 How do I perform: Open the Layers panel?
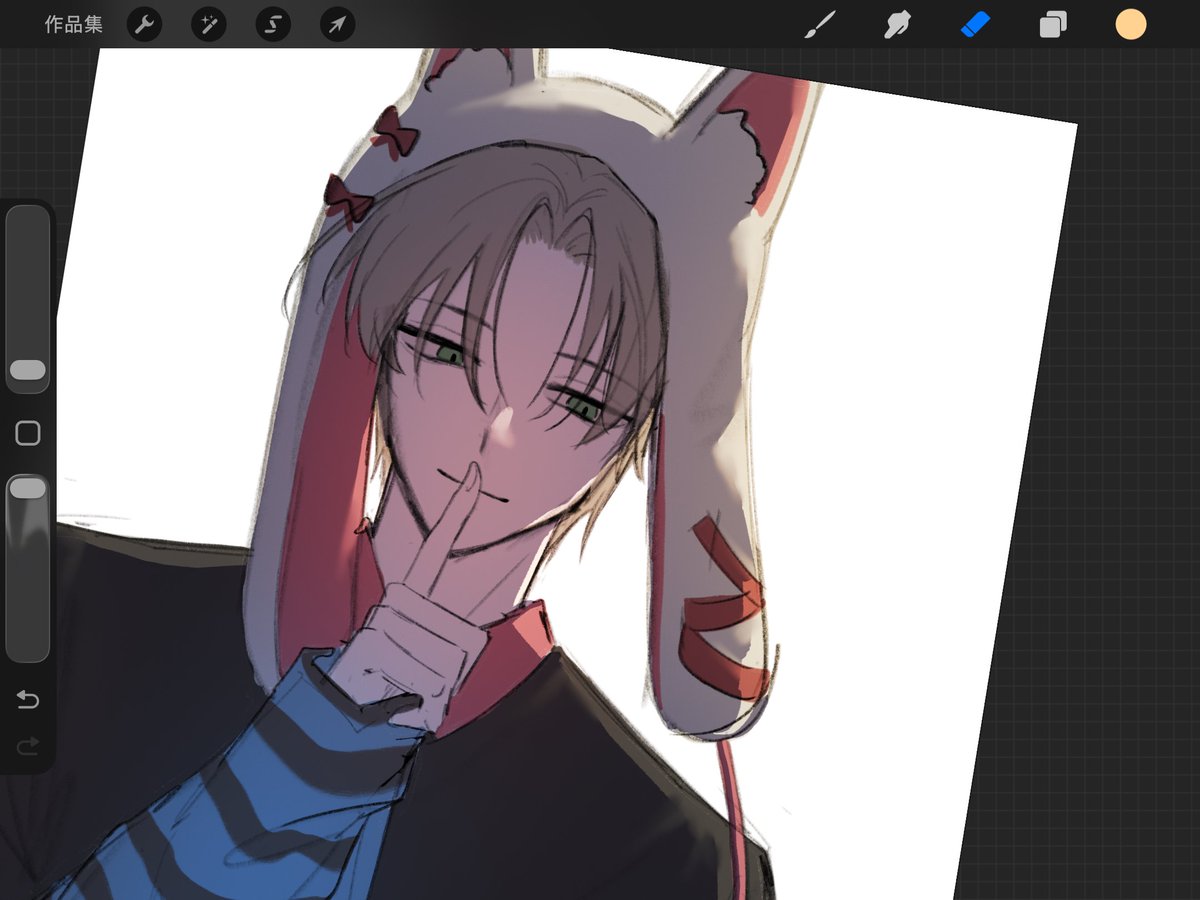click(x=1052, y=24)
